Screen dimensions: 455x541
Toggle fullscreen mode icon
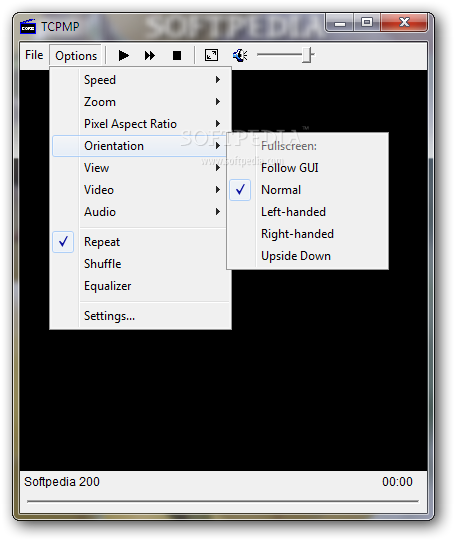211,55
